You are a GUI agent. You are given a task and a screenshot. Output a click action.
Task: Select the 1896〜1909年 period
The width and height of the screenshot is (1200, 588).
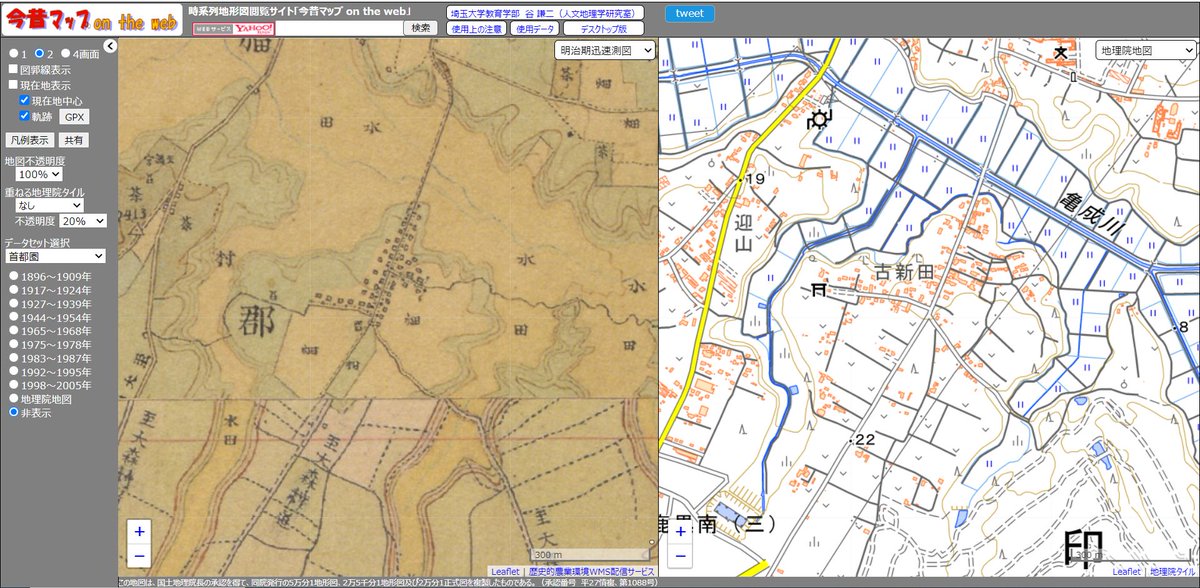(x=14, y=276)
